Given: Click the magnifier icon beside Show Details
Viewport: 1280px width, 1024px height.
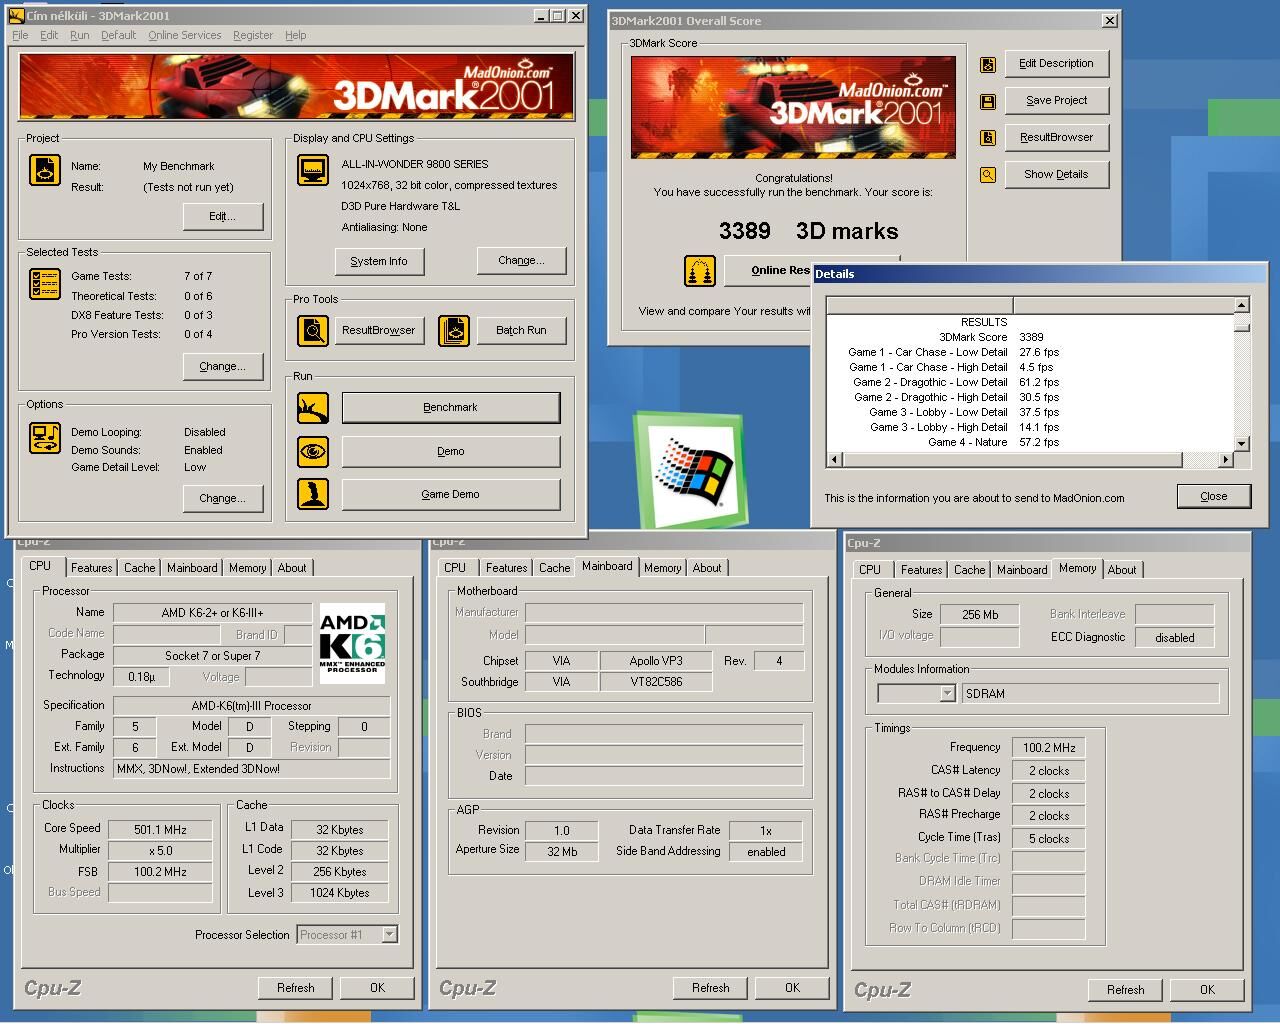Looking at the screenshot, I should pyautogui.click(x=988, y=175).
